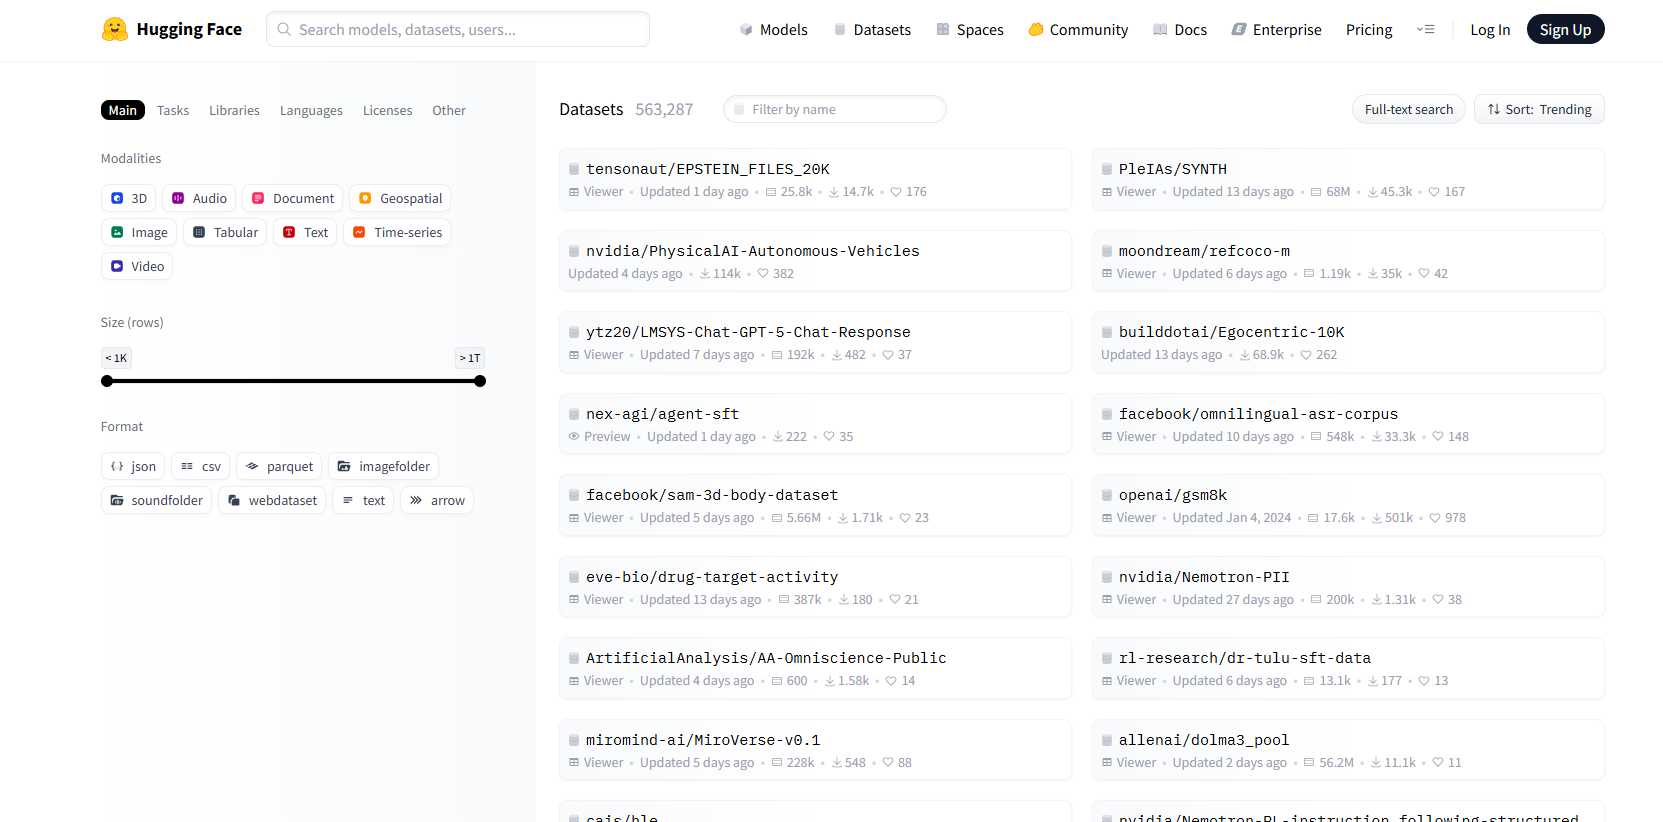Click the arrow format chevrons icon
The width and height of the screenshot is (1663, 822).
point(416,500)
